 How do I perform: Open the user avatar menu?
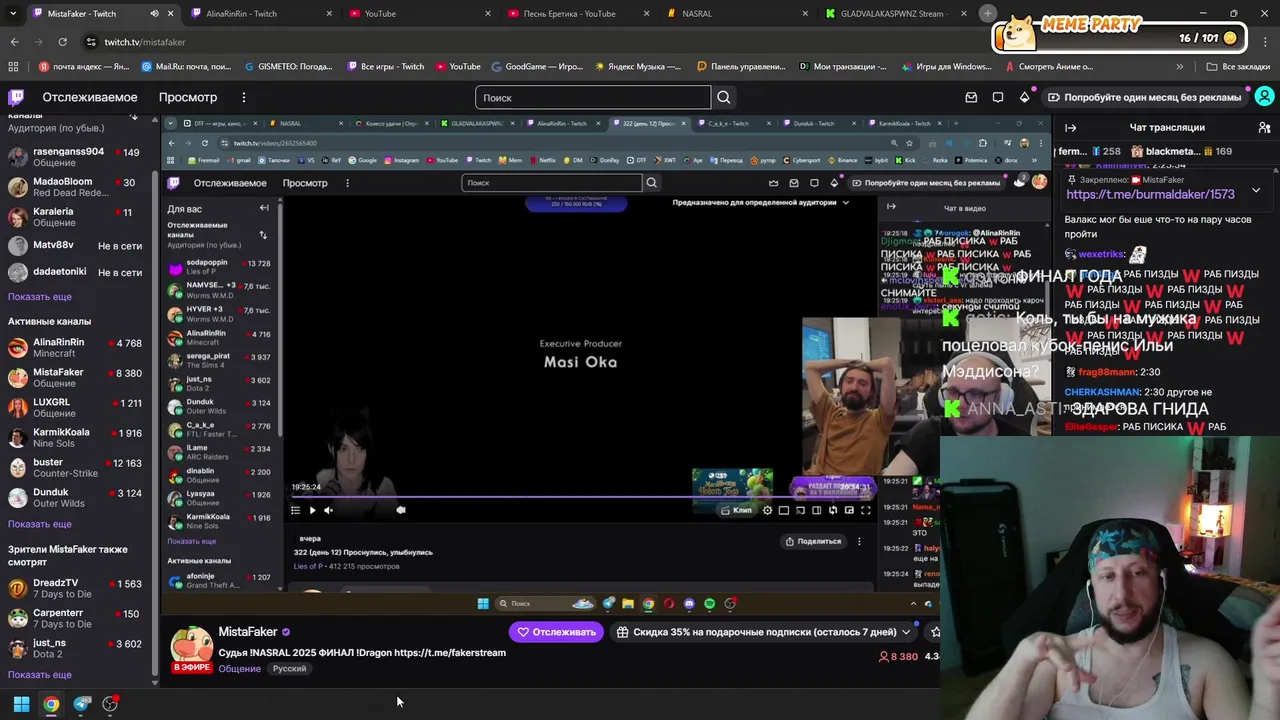point(1264,97)
